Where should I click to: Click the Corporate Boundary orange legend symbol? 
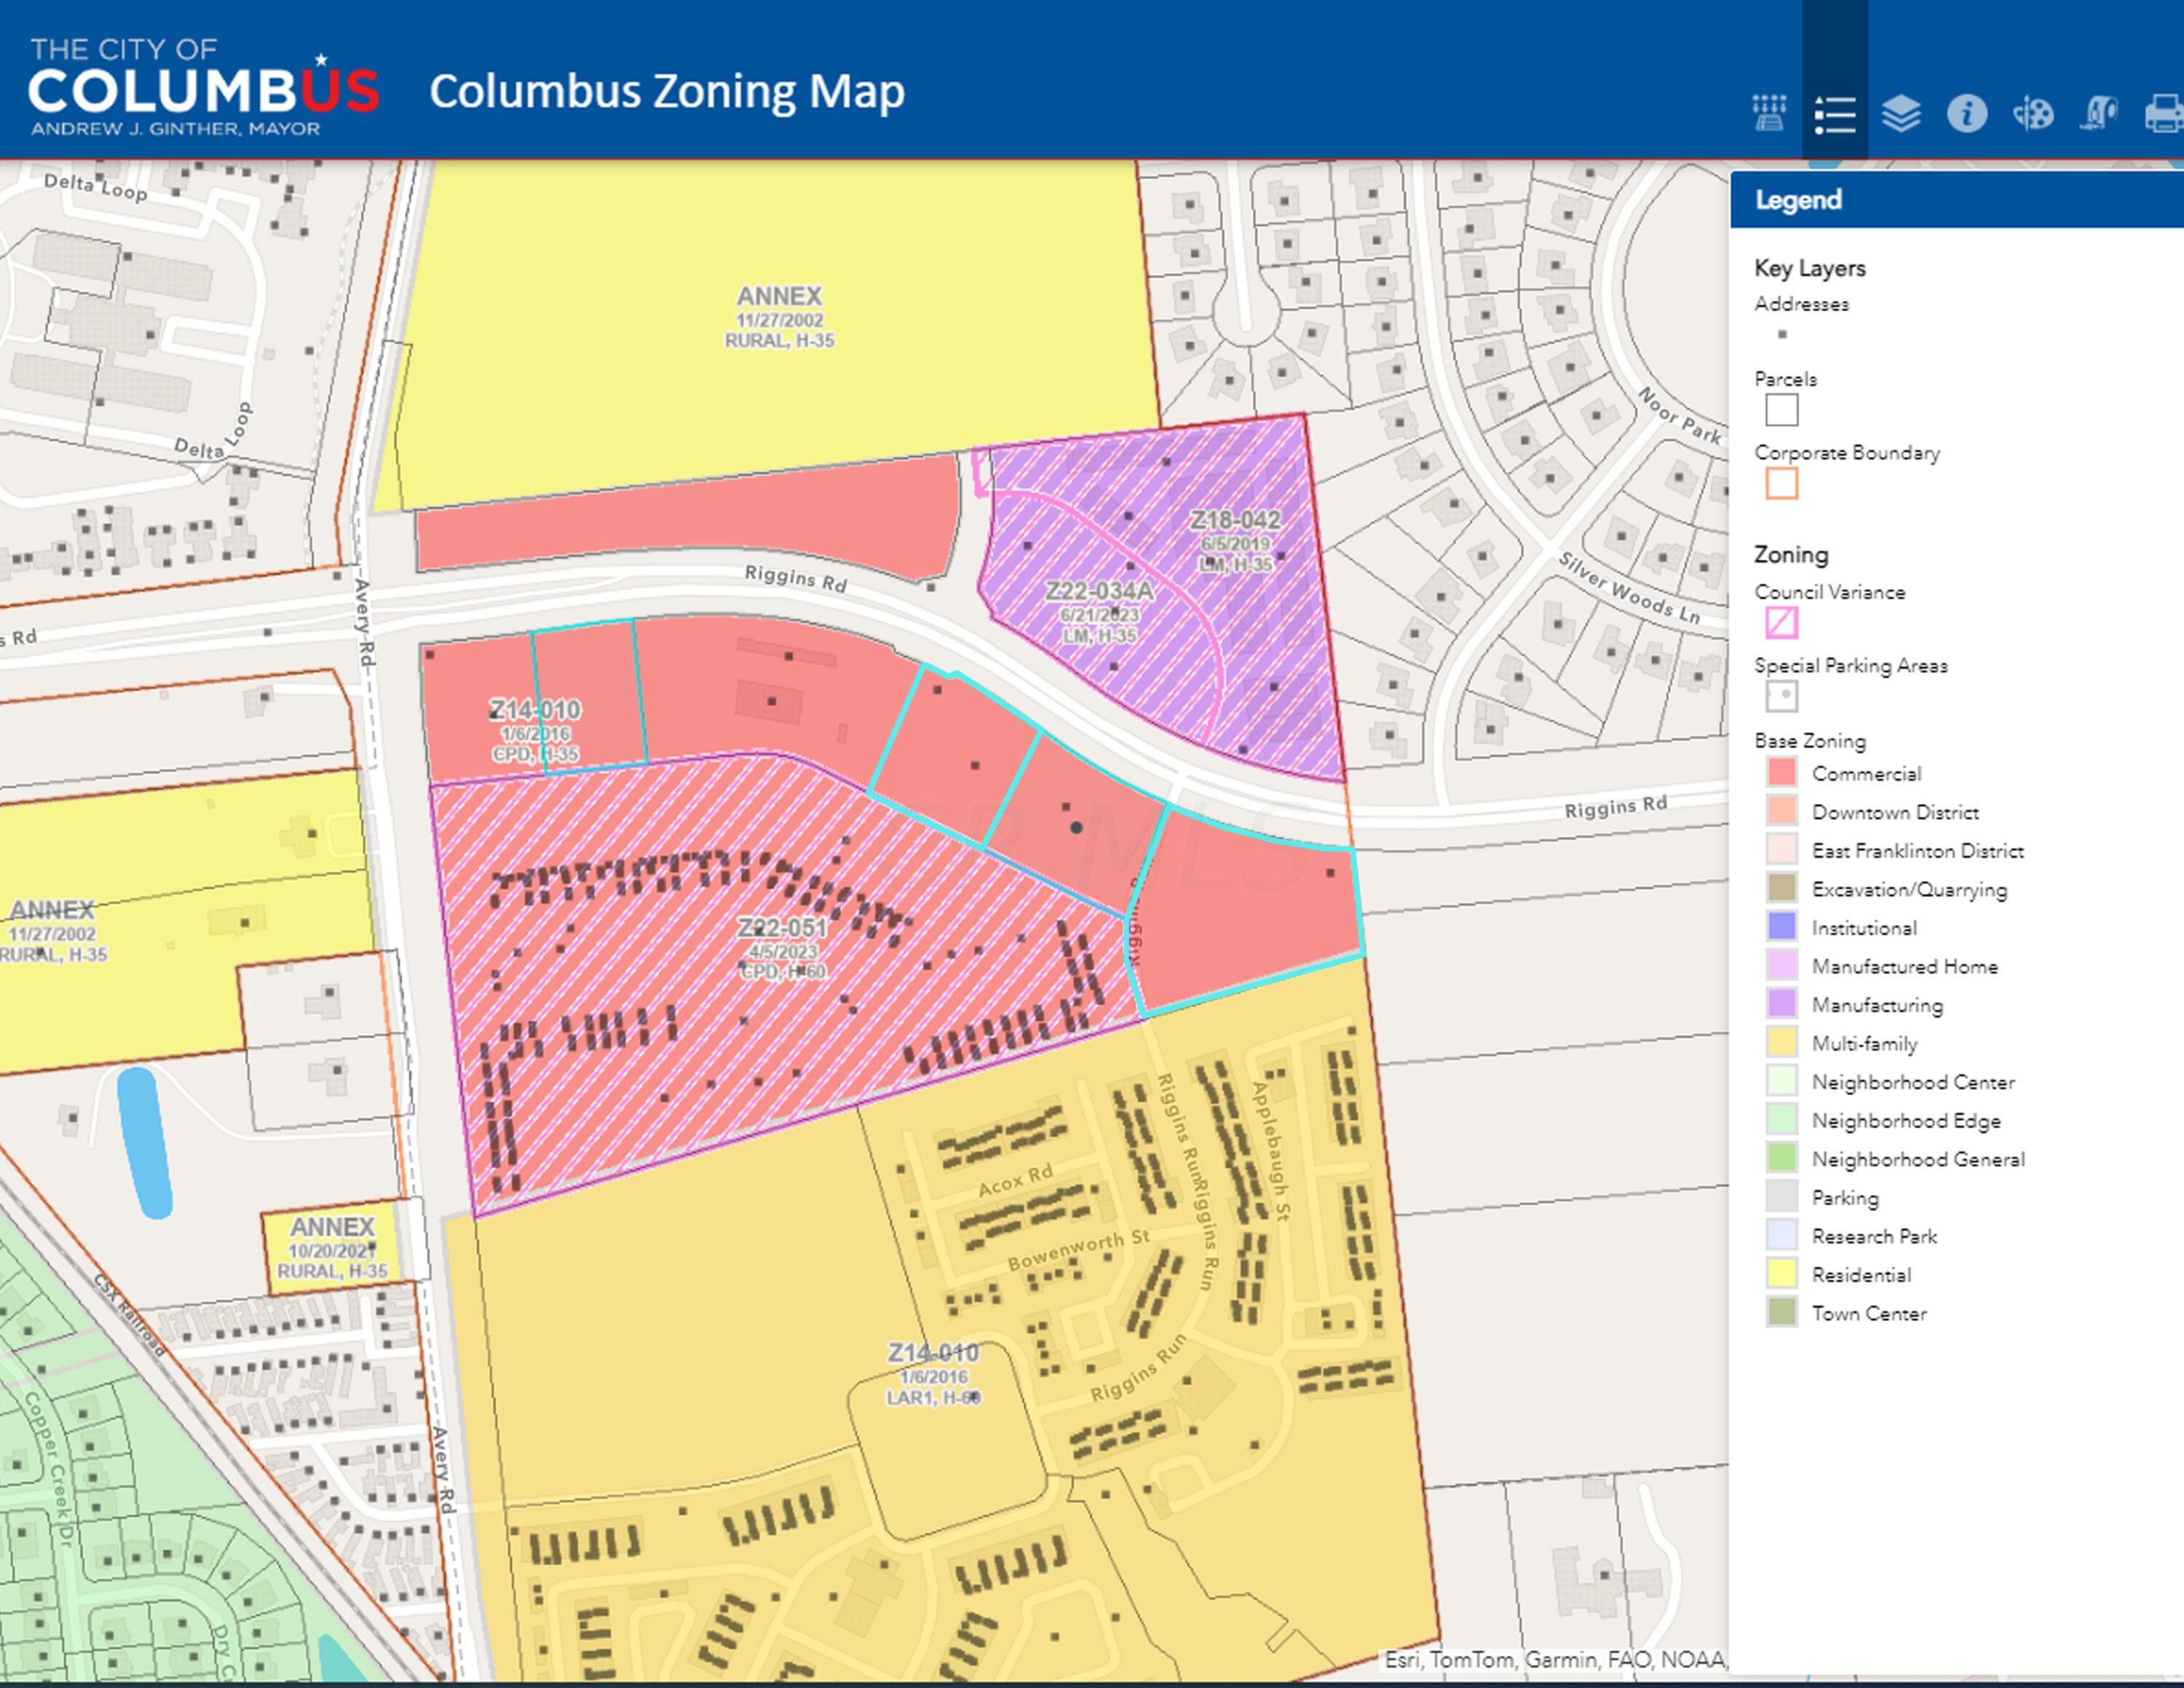[1781, 484]
